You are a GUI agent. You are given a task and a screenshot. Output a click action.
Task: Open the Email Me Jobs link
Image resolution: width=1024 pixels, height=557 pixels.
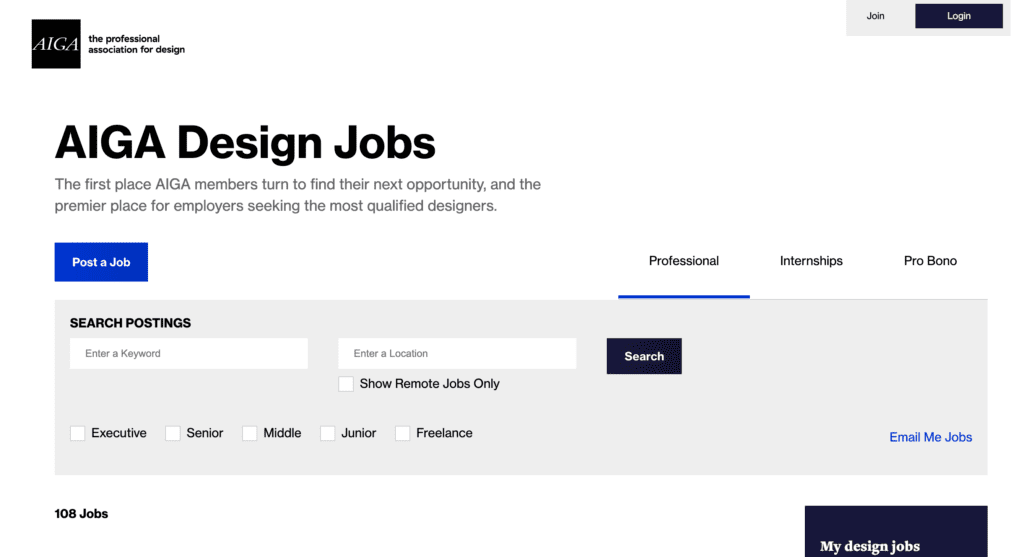(931, 438)
